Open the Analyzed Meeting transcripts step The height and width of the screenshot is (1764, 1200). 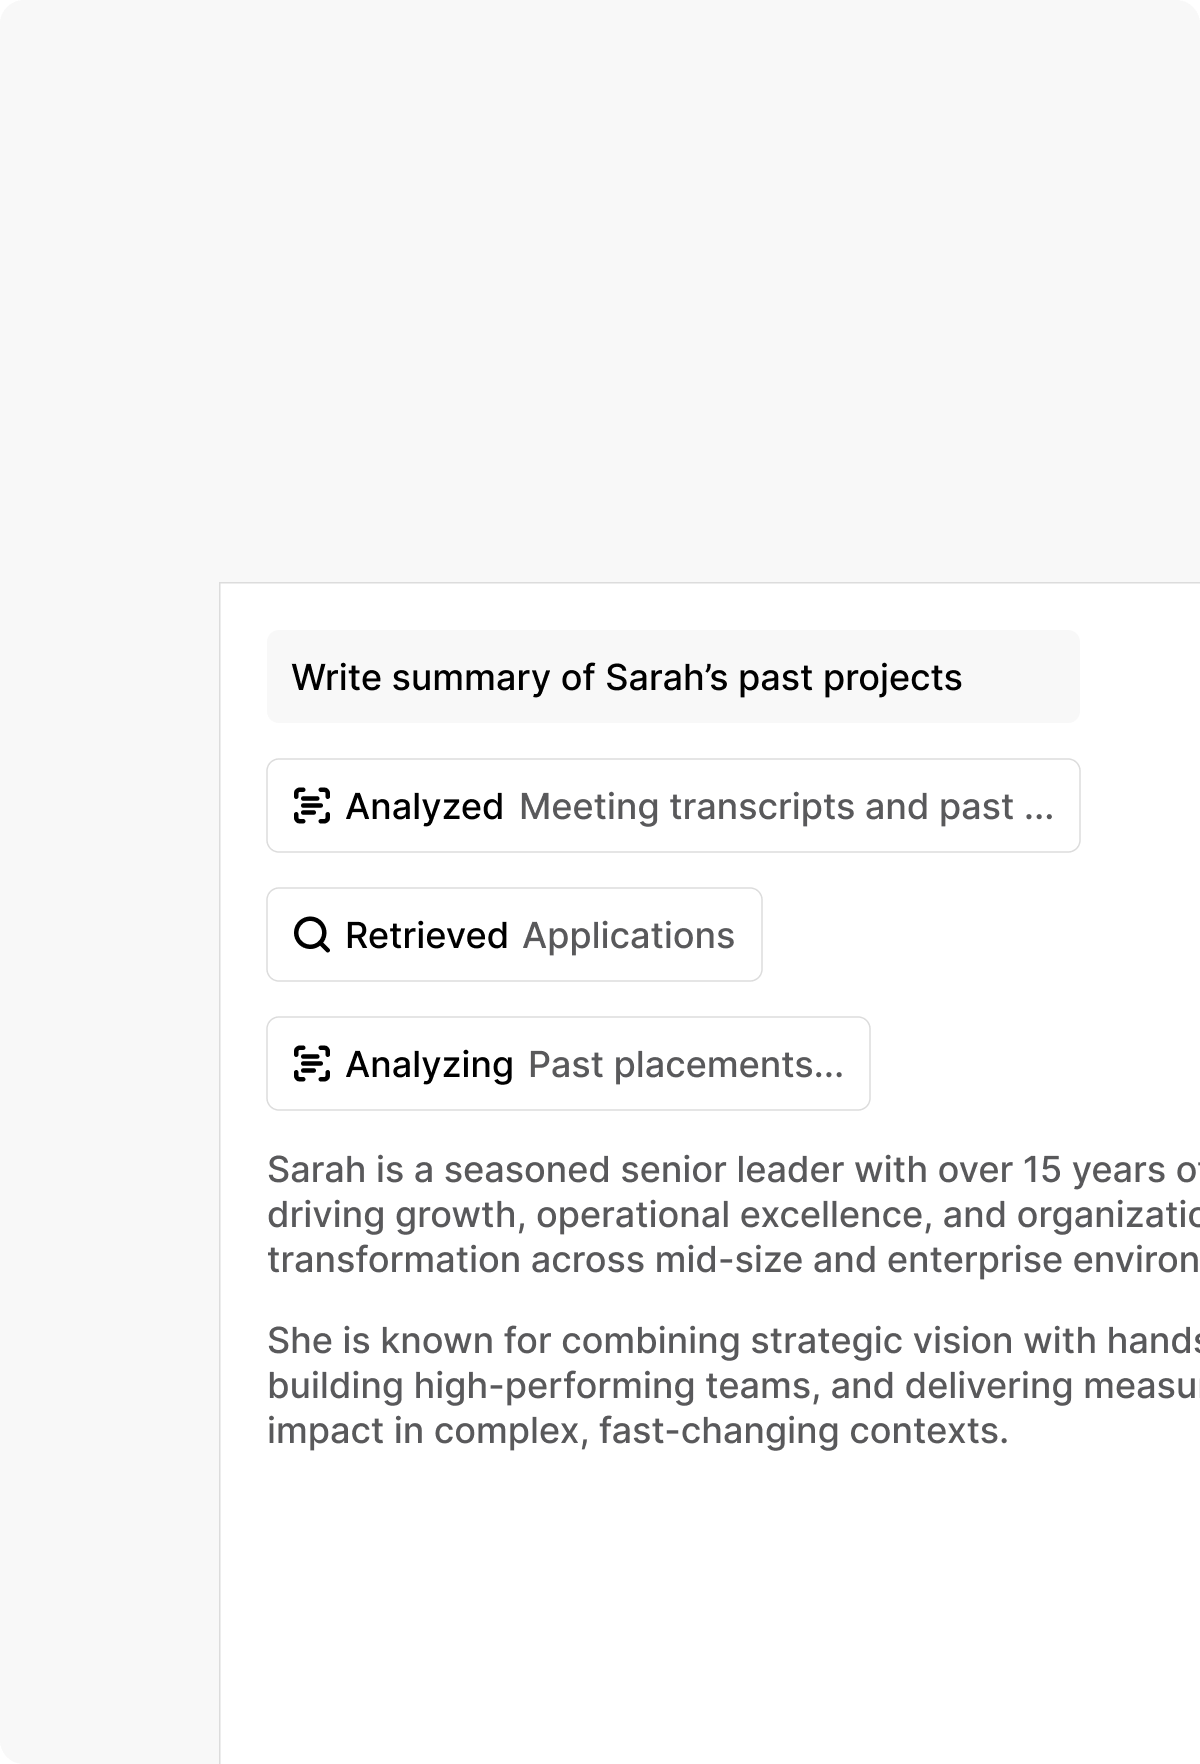click(x=672, y=805)
